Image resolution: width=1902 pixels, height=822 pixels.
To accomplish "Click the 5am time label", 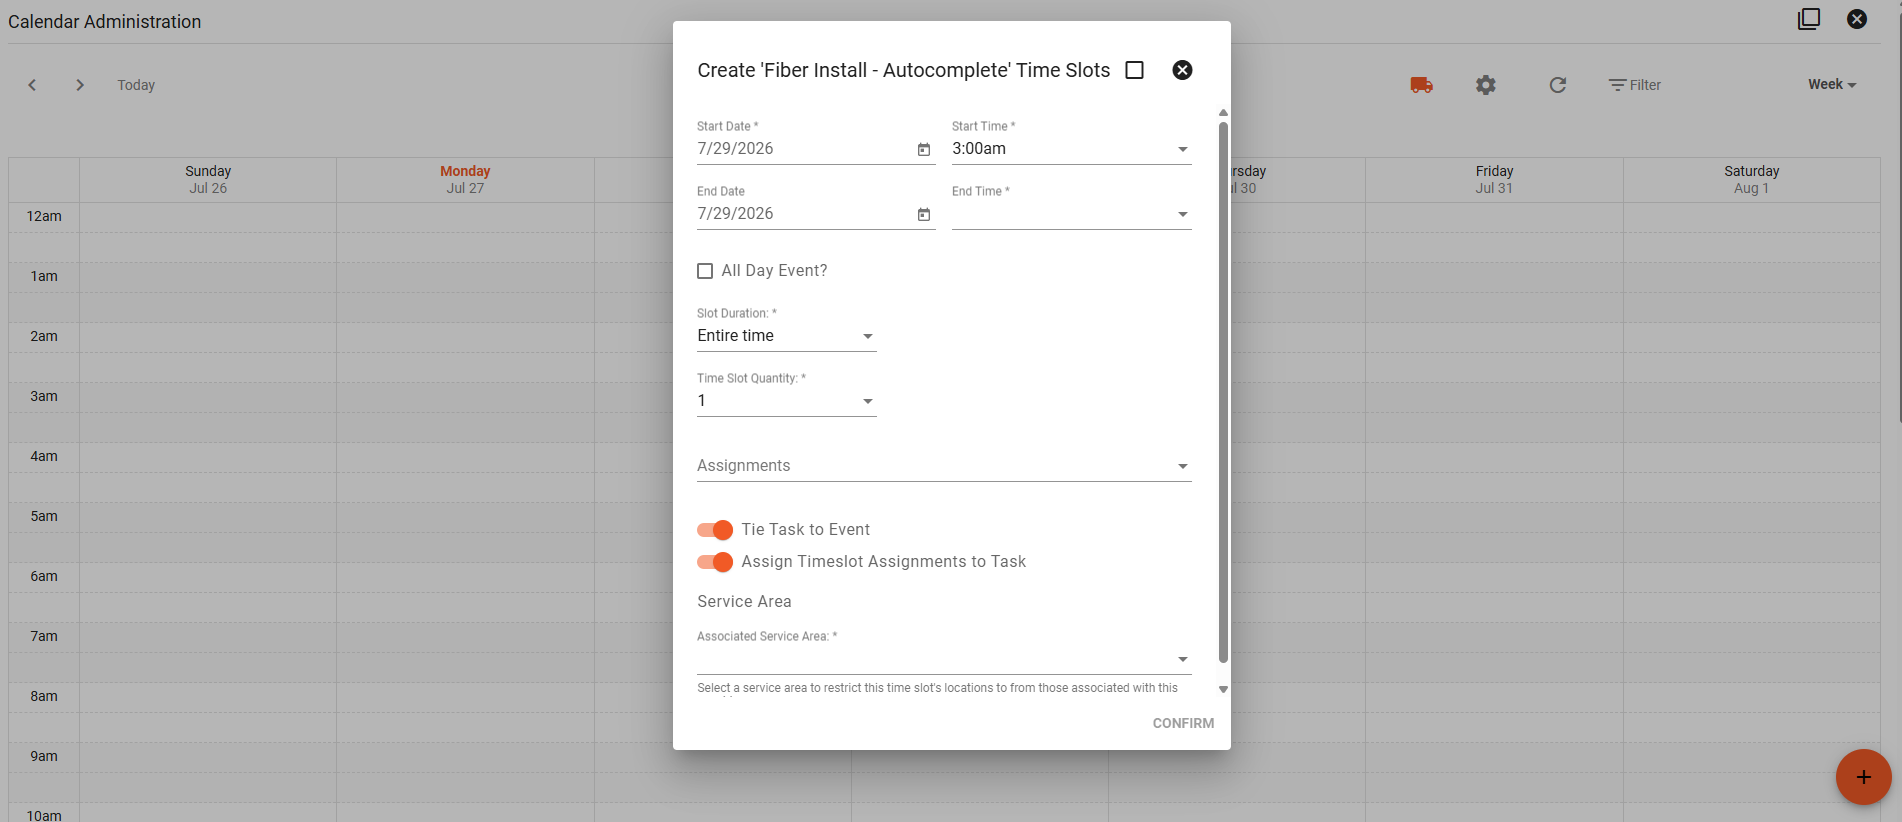I will pyautogui.click(x=44, y=516).
